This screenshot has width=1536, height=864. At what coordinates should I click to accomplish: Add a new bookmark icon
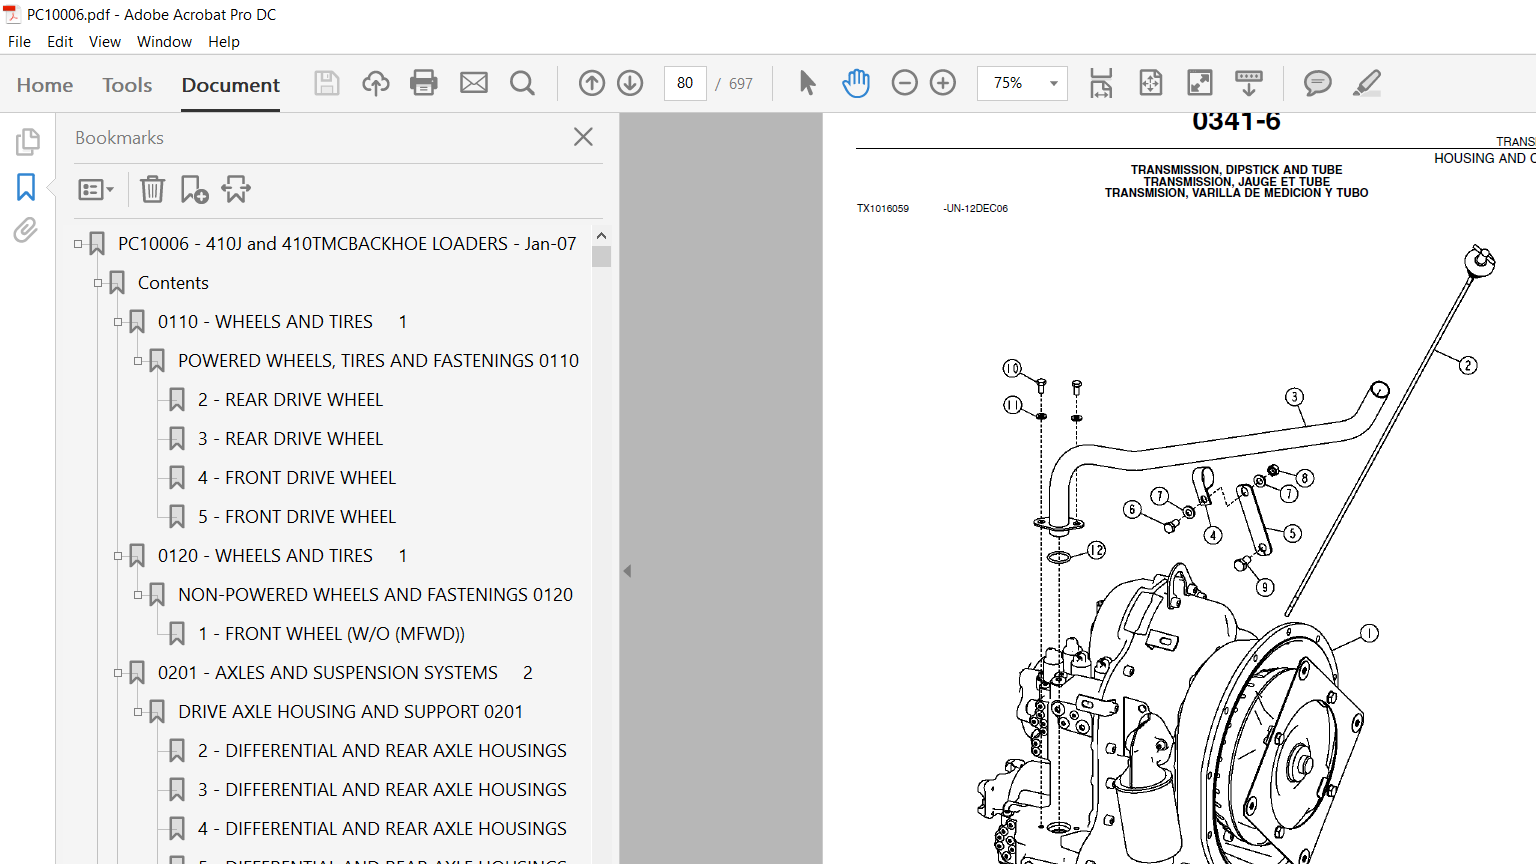tap(194, 189)
